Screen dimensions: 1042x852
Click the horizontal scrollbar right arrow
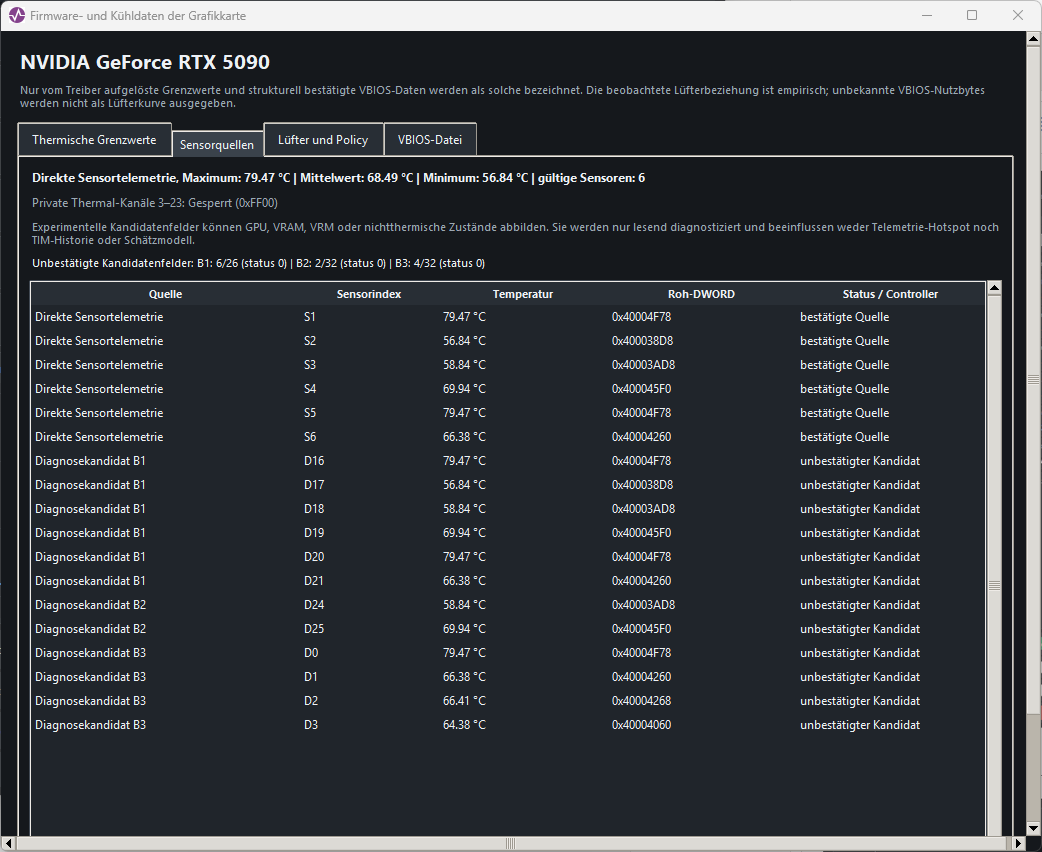click(1019, 844)
